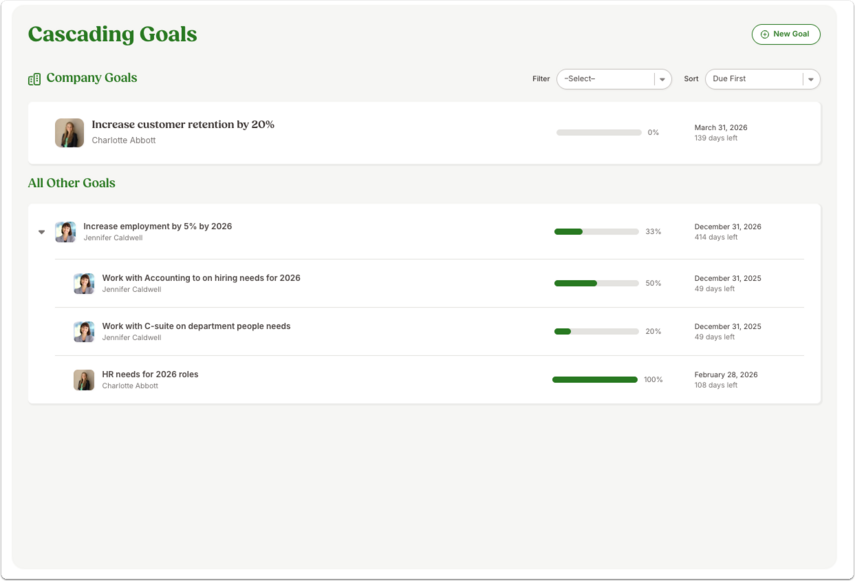Collapse the Increase employment goal tree
The image size is (855, 581).
(x=41, y=232)
